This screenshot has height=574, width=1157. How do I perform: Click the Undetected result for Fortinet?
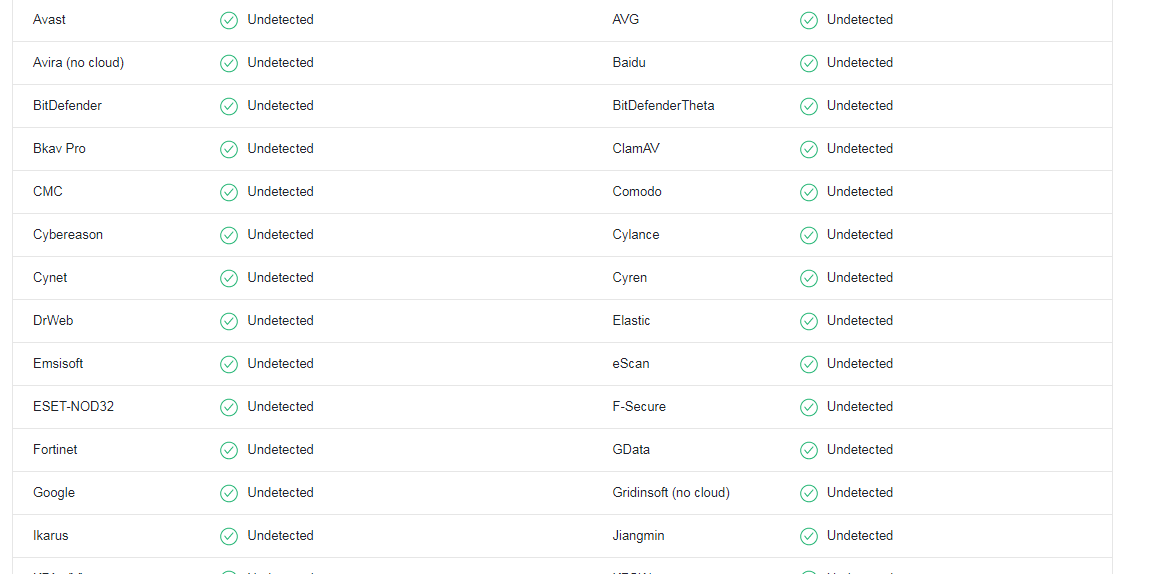coord(280,450)
